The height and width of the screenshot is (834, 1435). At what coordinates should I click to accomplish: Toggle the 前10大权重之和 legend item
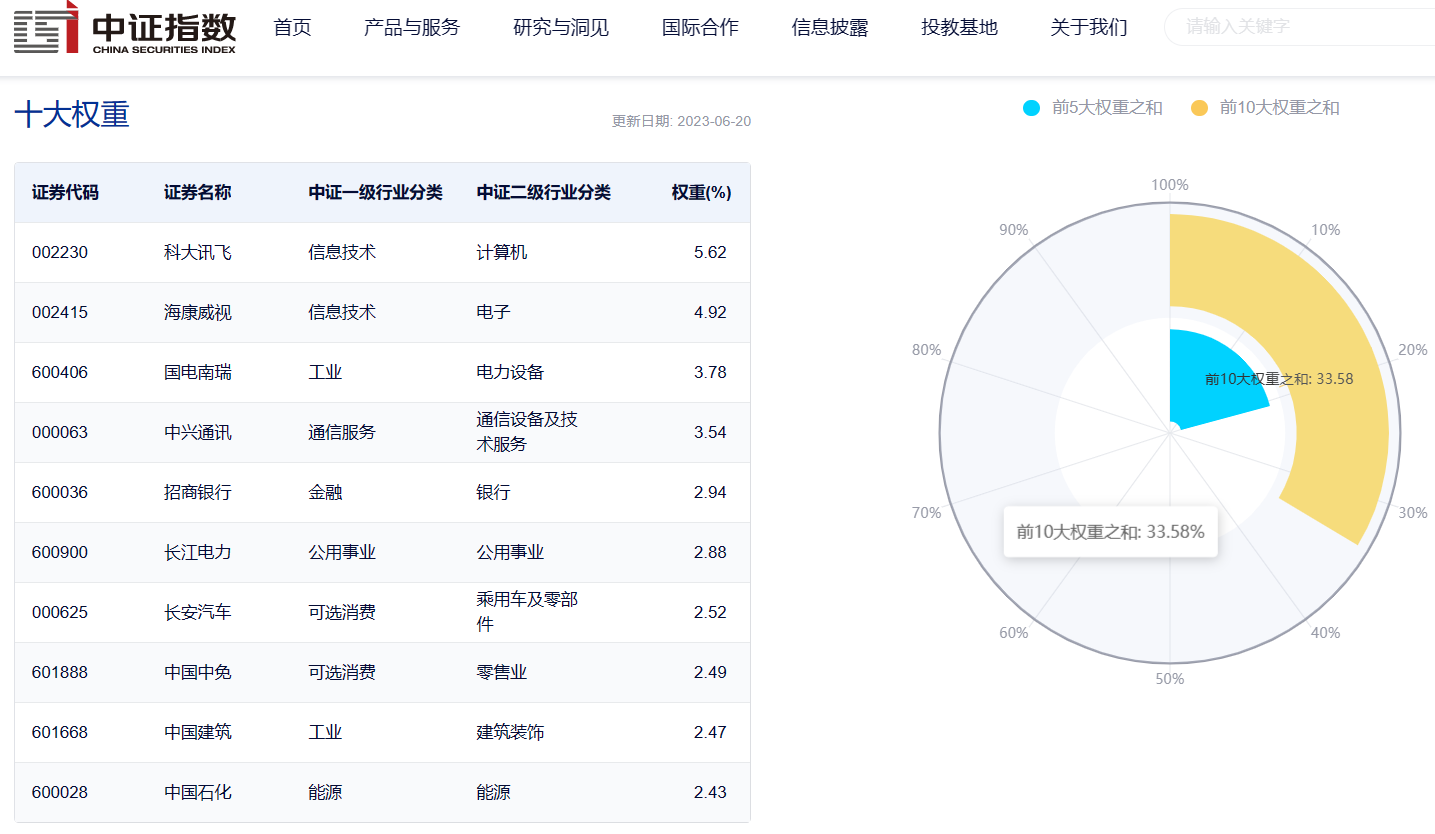(1266, 108)
